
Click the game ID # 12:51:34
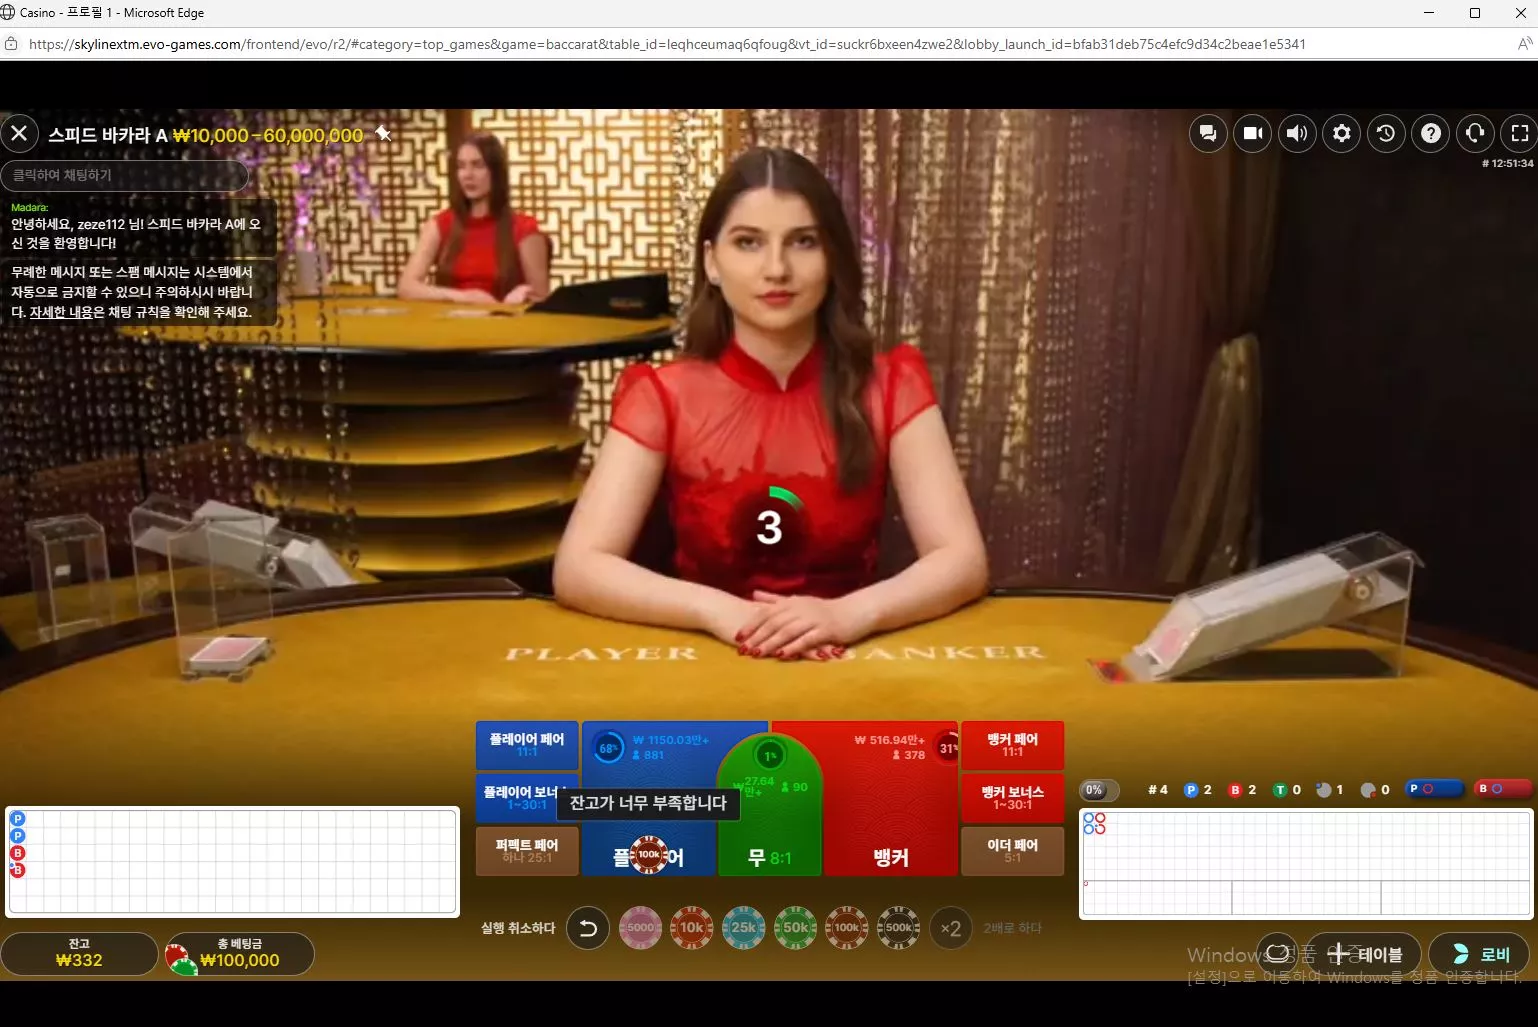(x=1507, y=163)
